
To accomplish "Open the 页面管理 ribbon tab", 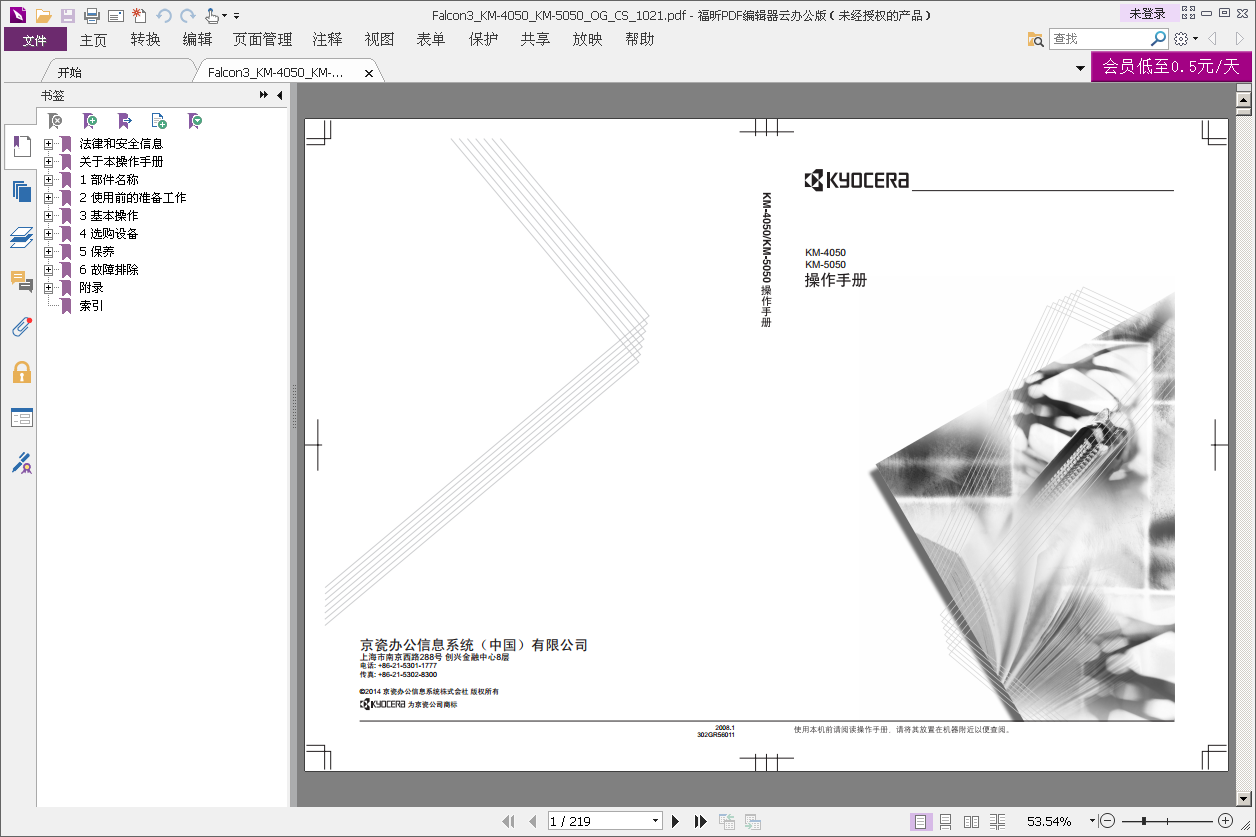I will (262, 39).
